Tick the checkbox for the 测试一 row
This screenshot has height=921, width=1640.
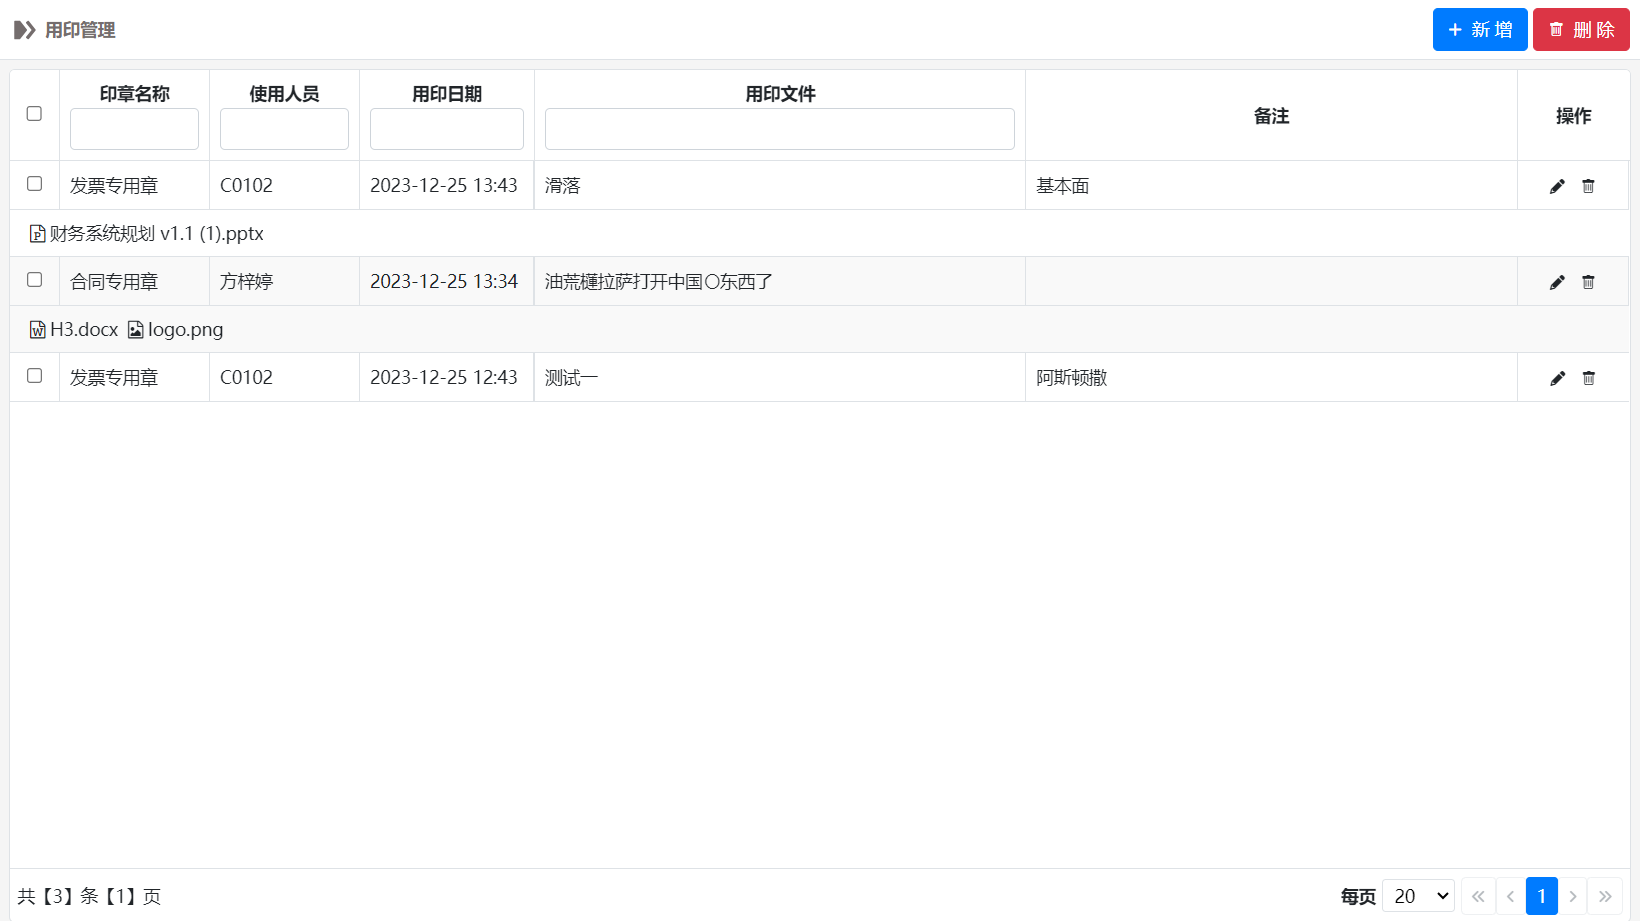(x=34, y=376)
